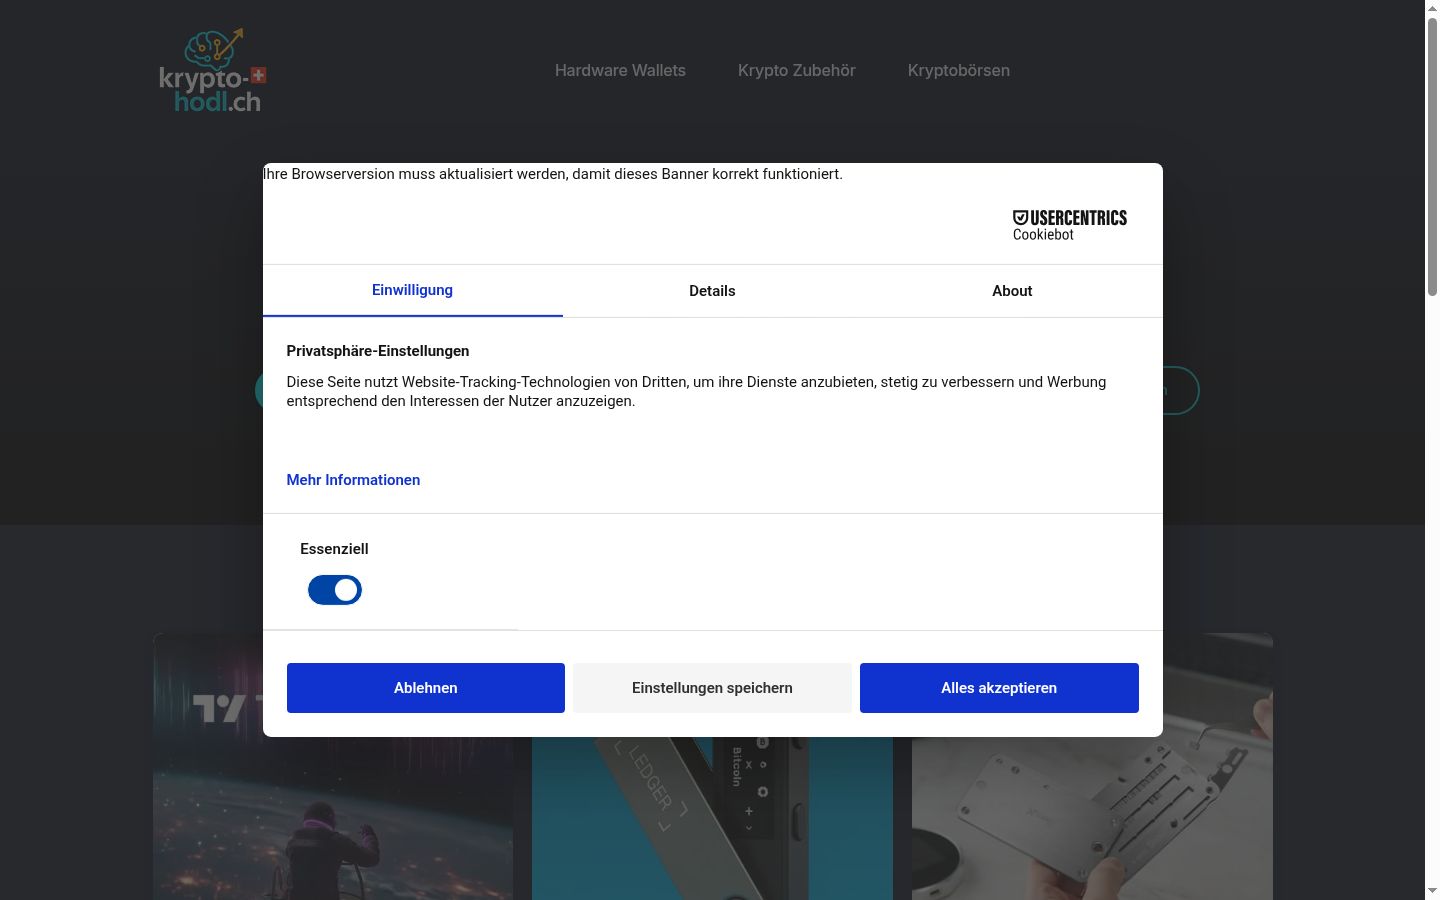Open the About tab
The width and height of the screenshot is (1440, 900).
point(1012,291)
